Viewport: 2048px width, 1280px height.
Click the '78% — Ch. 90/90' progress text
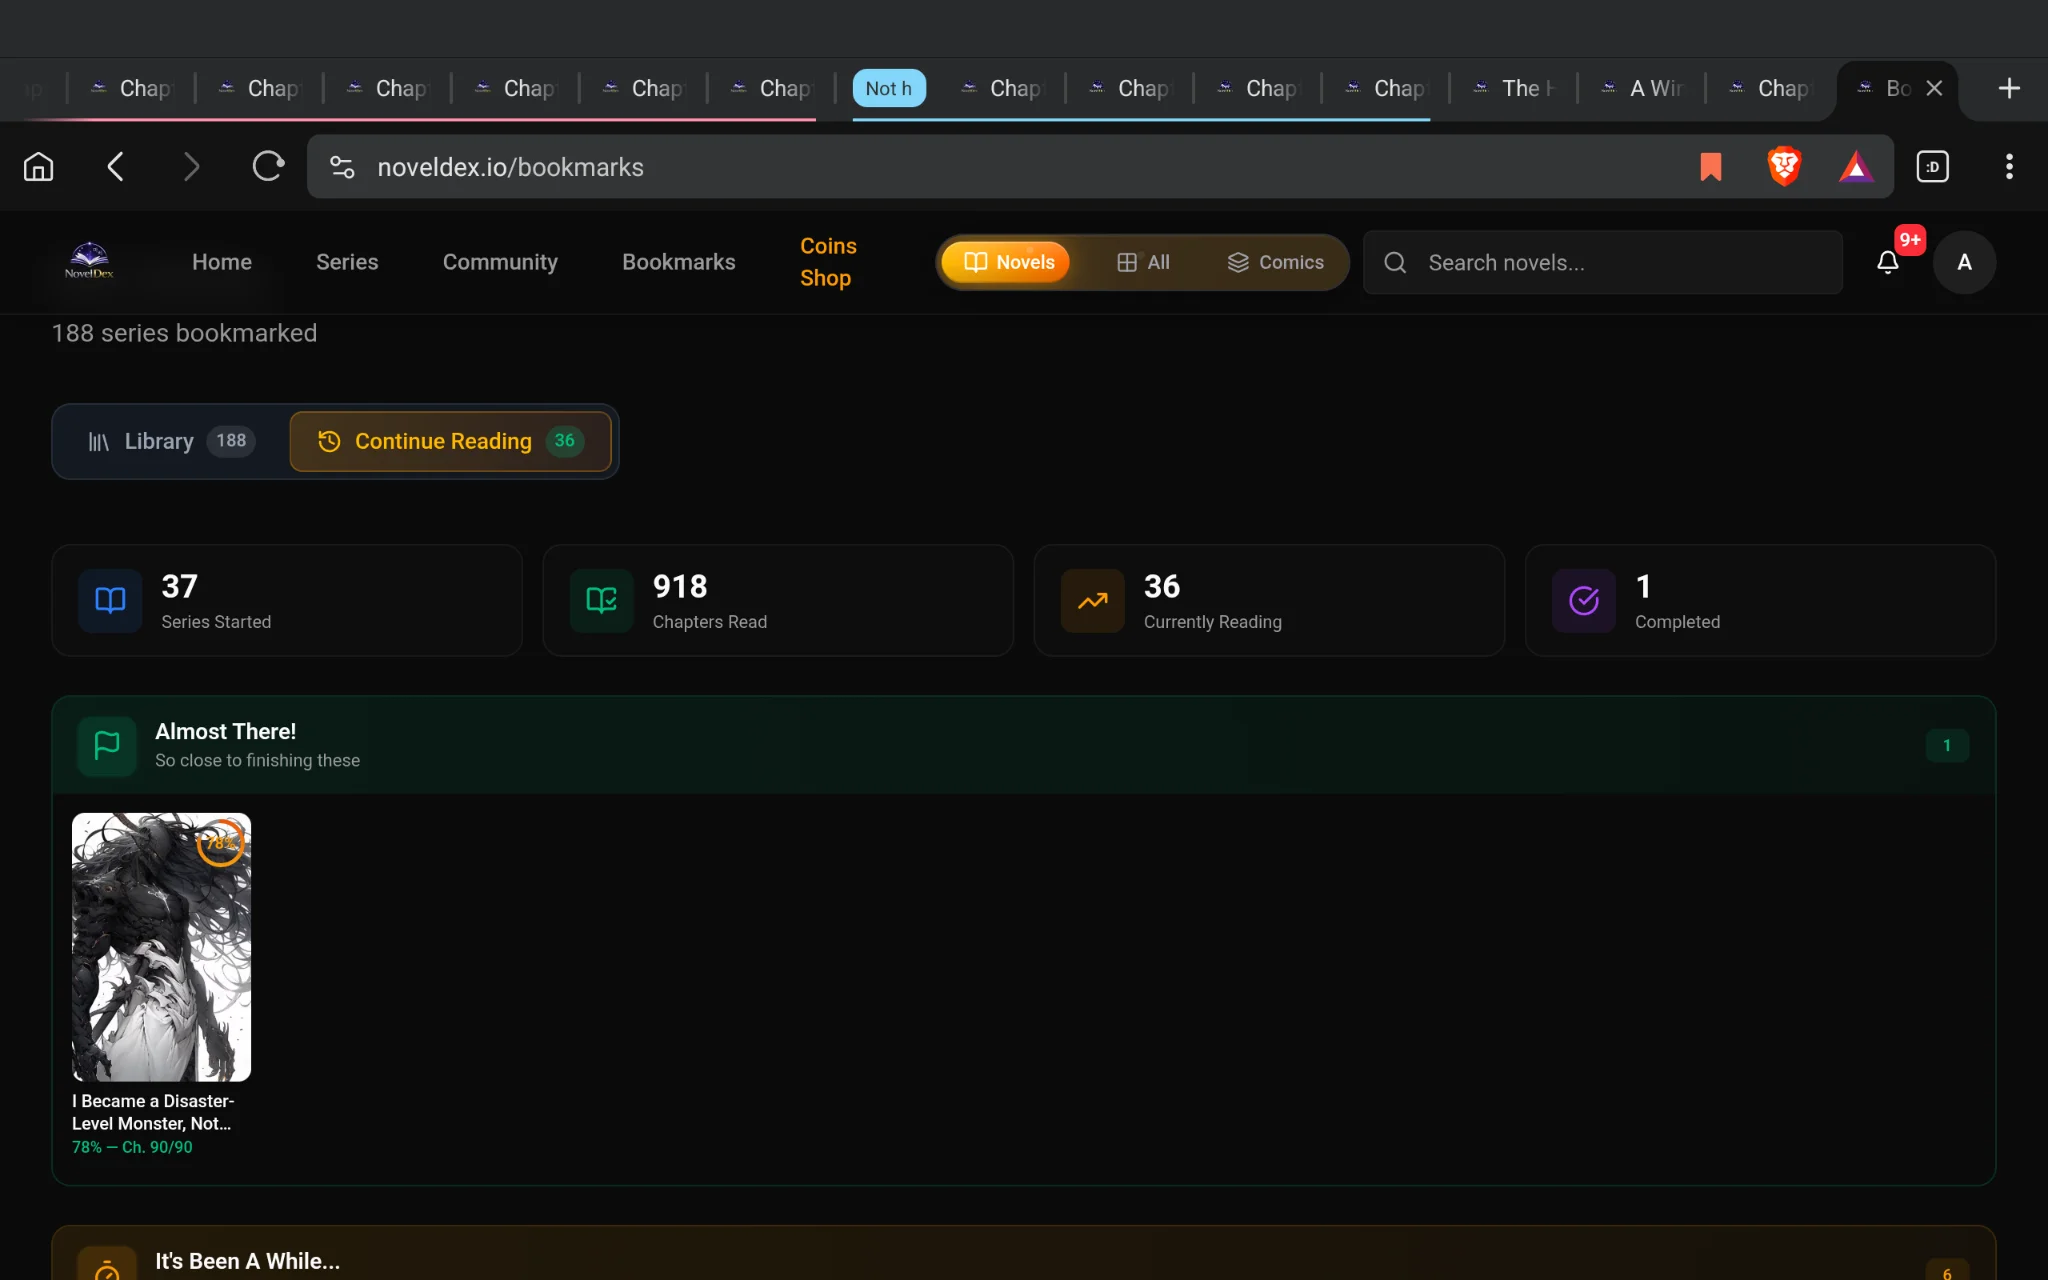pyautogui.click(x=132, y=1147)
